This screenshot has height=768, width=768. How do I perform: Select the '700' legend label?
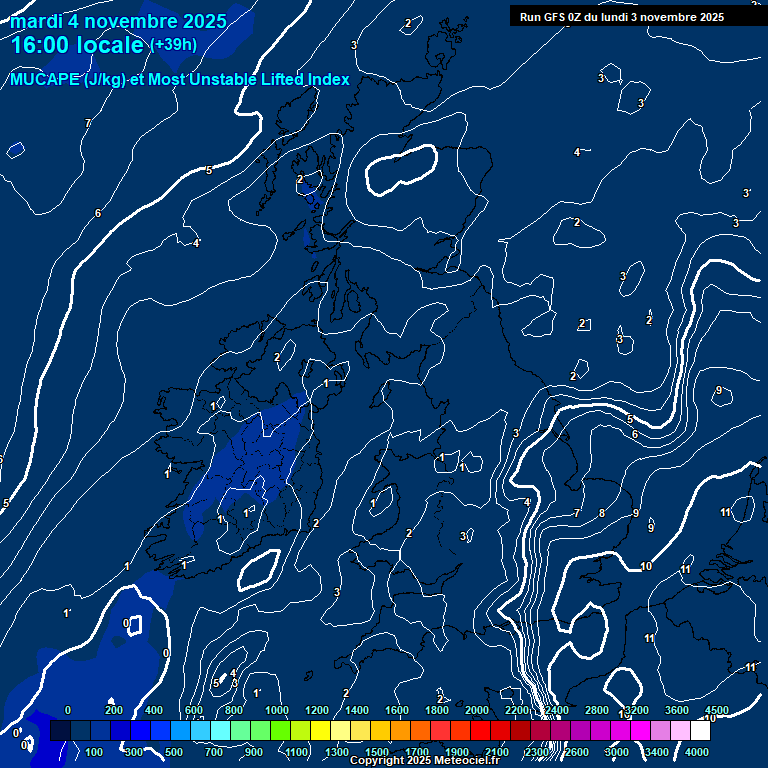coord(214,752)
